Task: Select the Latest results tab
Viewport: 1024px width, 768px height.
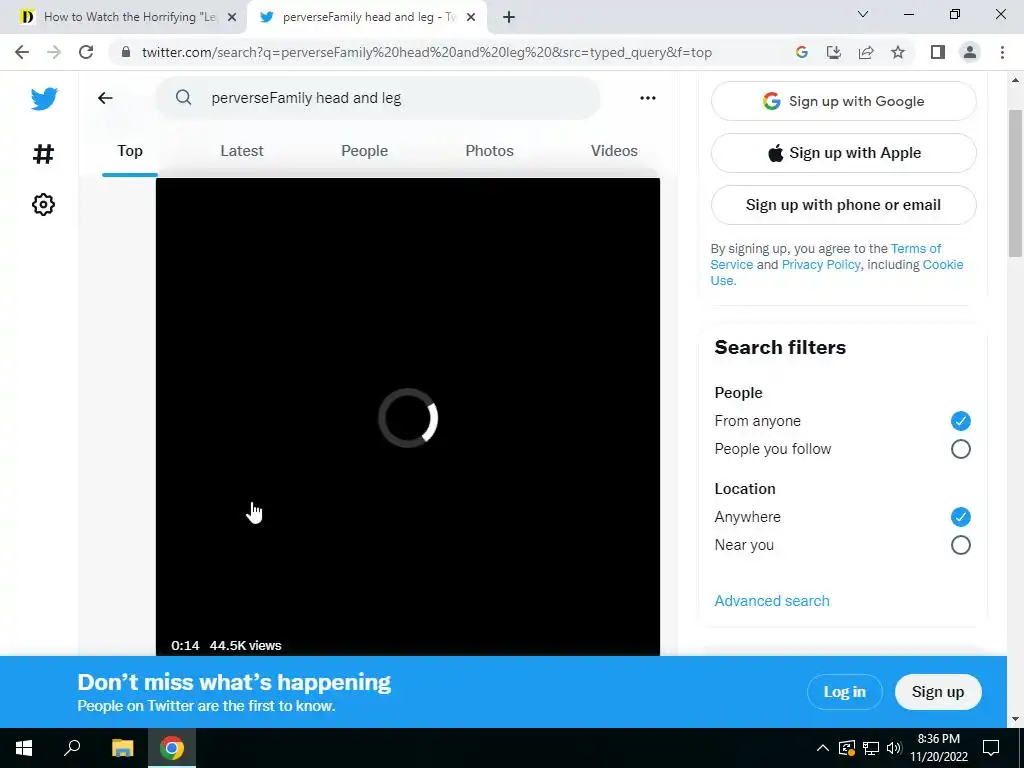Action: (x=242, y=151)
